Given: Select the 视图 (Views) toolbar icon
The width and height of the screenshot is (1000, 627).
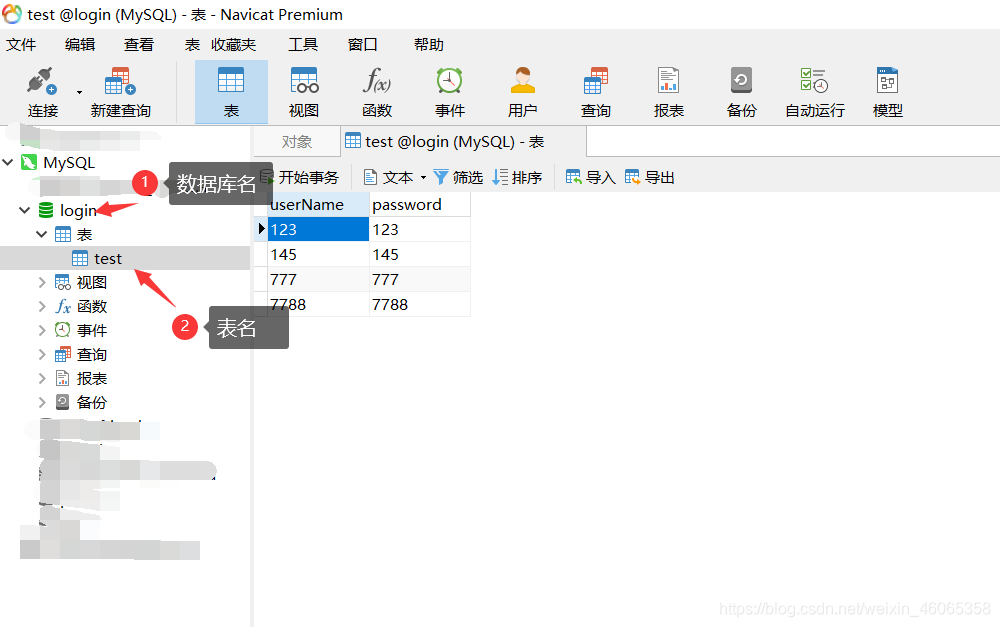Looking at the screenshot, I should (x=303, y=90).
